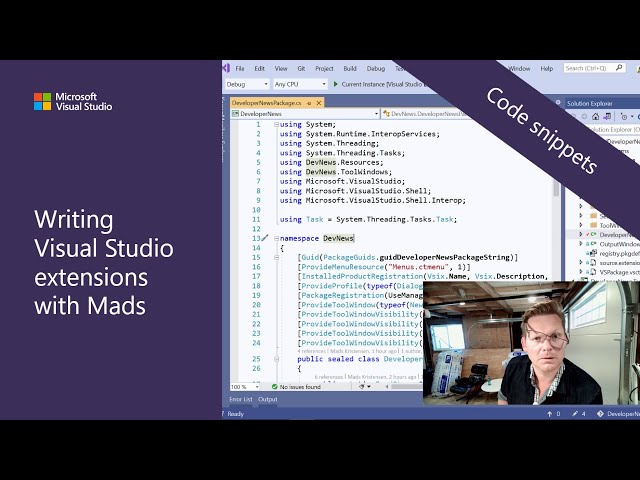Click the Current Instance start button label
This screenshot has width=640, height=480.
click(382, 84)
